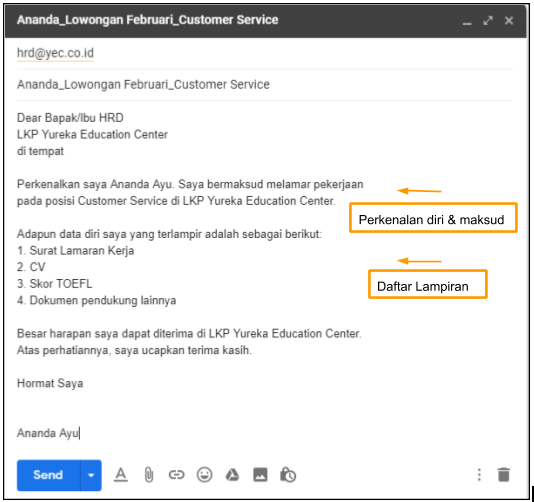Click the list item '2. CV'
This screenshot has width=534, height=502.
tap(31, 267)
